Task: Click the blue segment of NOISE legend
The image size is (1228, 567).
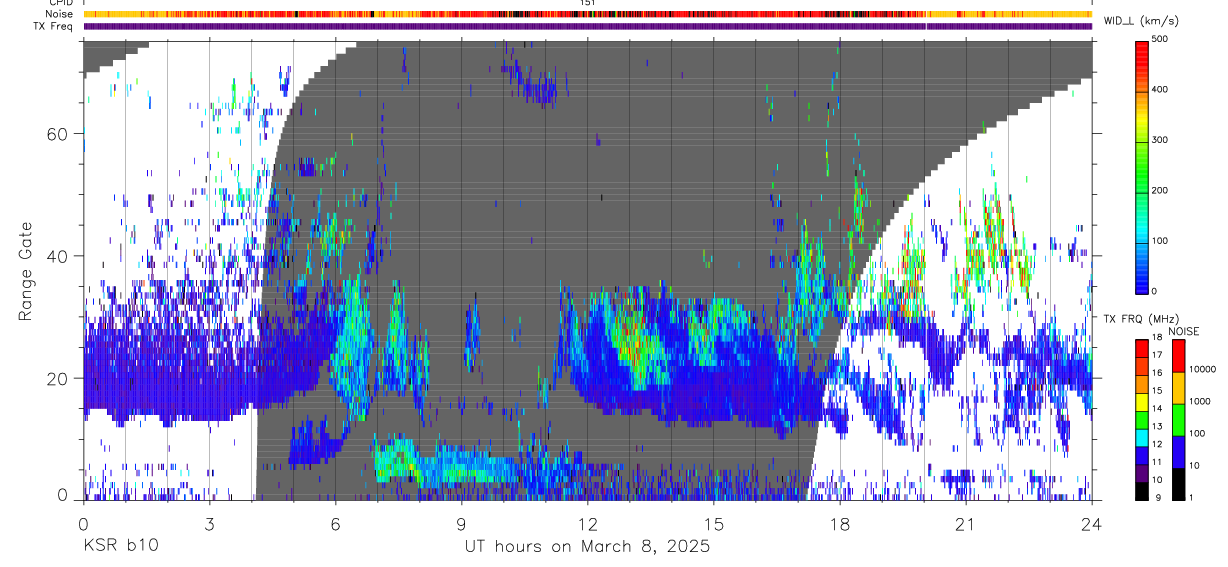Action: [x=1179, y=452]
